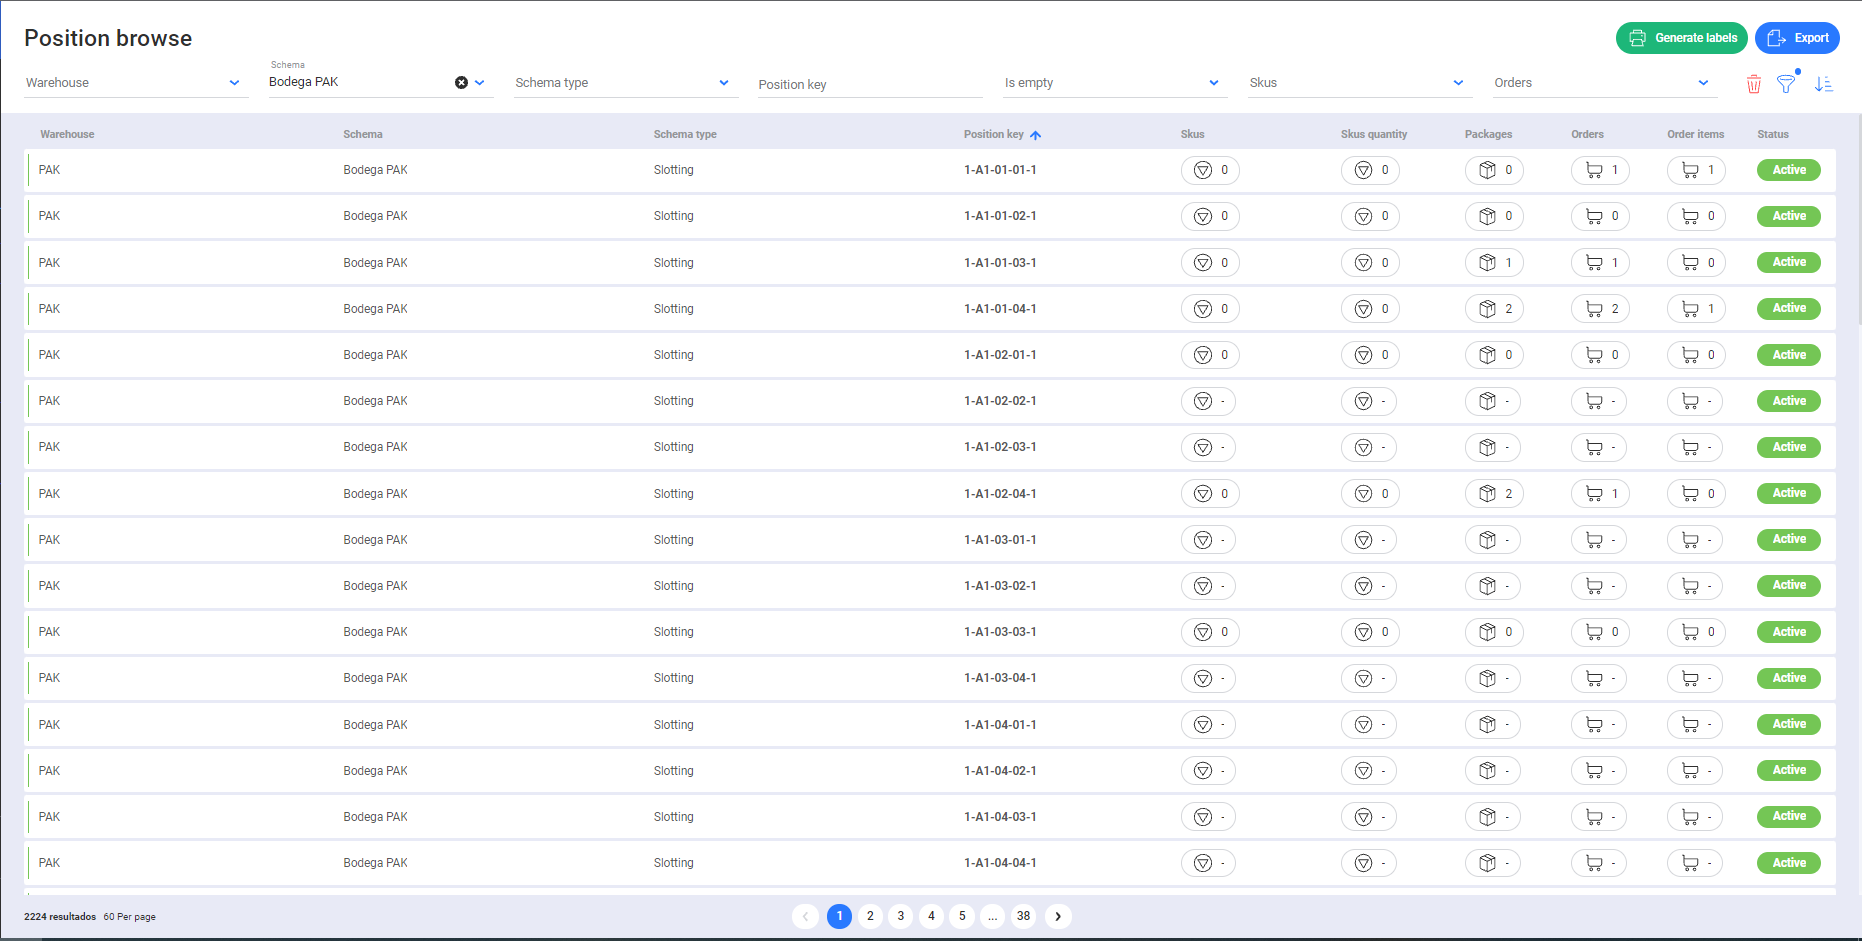Select position key 1-A1-03-02-1

[1000, 586]
